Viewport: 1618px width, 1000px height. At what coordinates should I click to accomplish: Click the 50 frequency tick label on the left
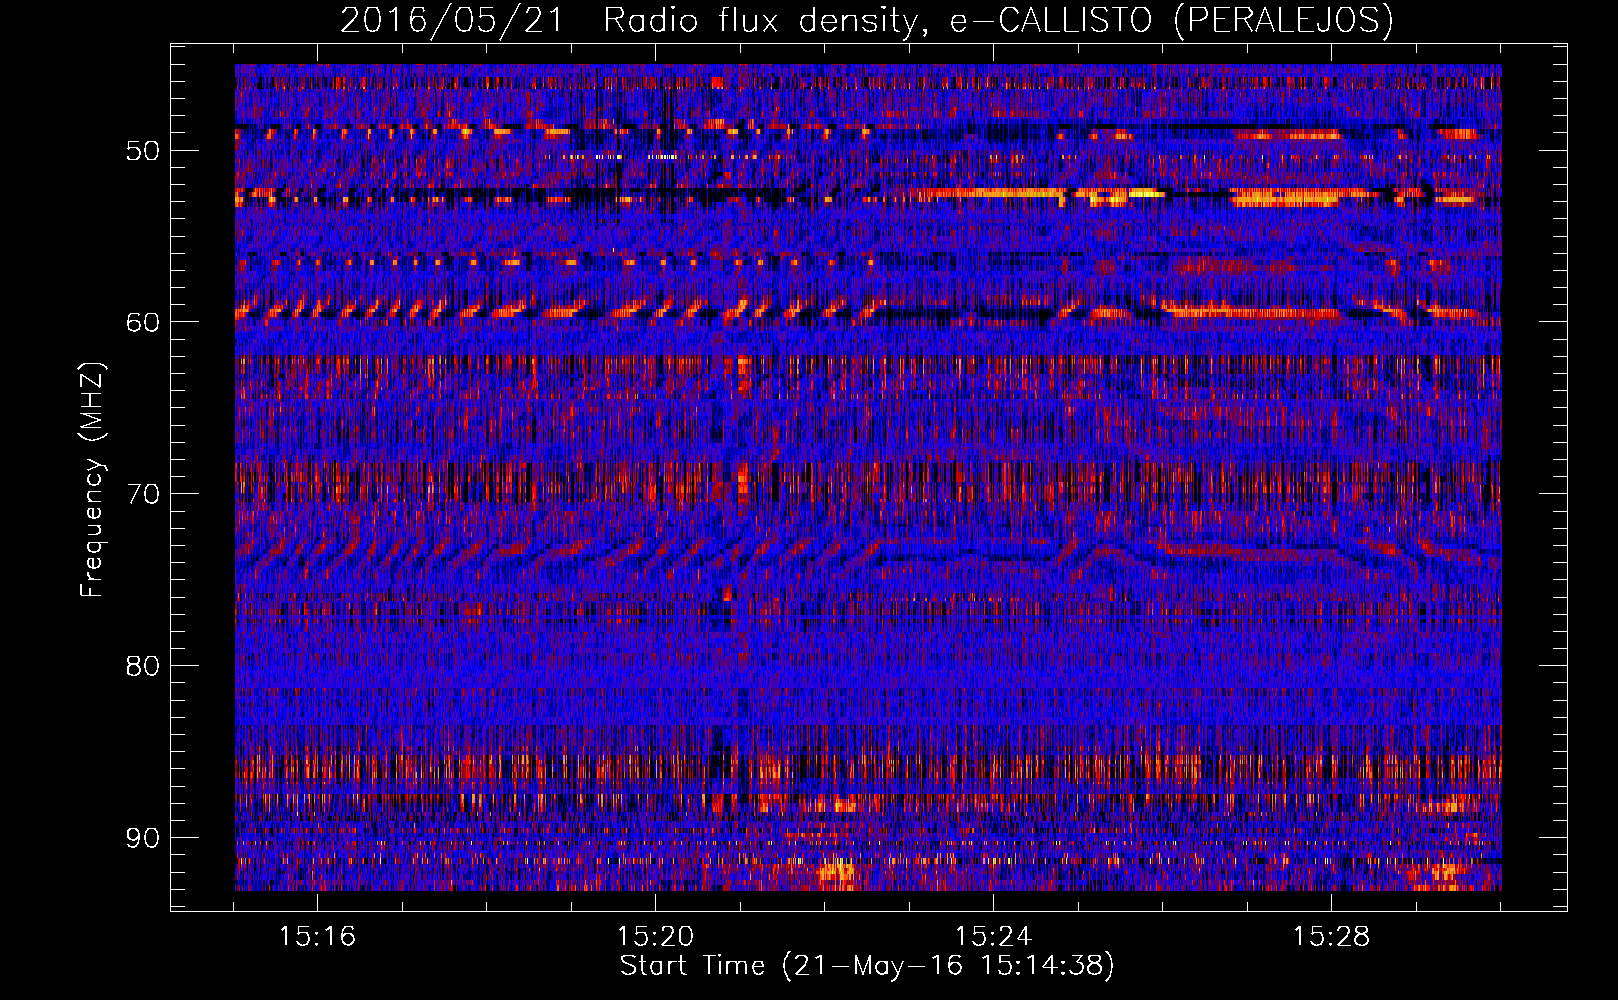click(x=143, y=151)
